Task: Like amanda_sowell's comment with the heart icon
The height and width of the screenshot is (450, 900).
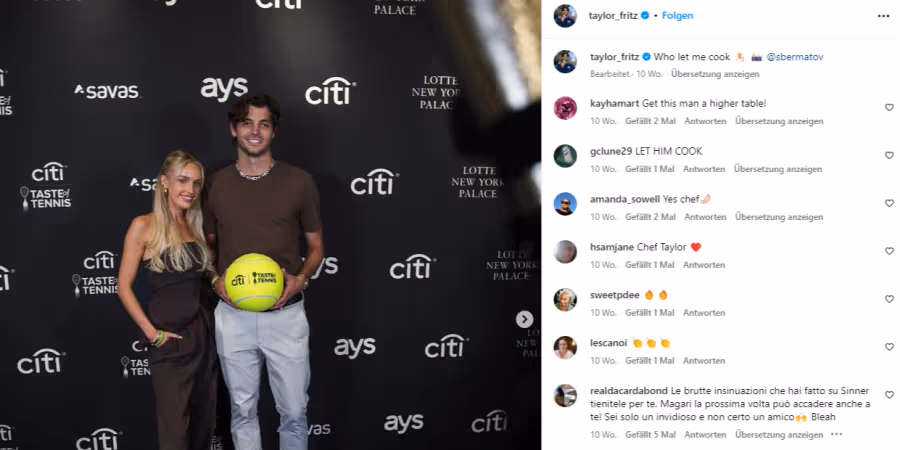Action: (889, 203)
